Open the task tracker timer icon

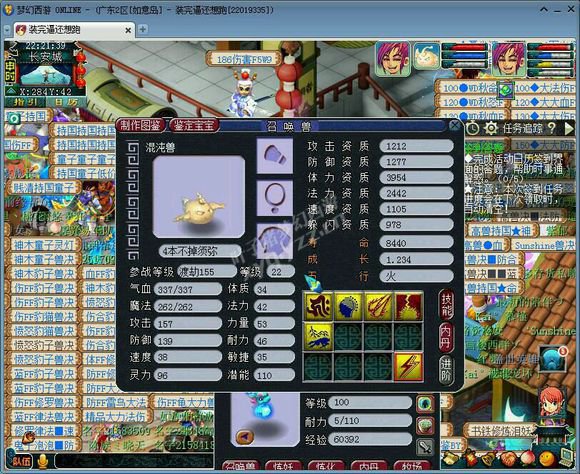click(472, 128)
